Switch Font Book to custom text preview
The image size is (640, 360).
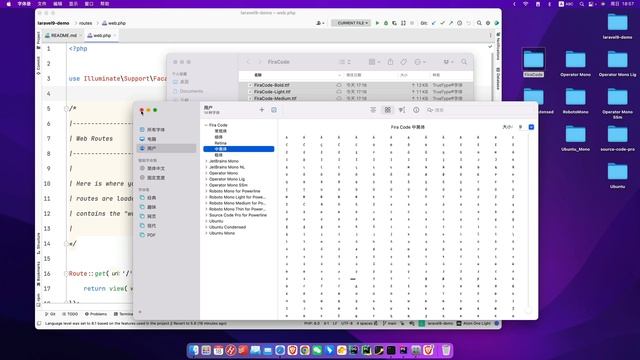pyautogui.click(x=402, y=110)
